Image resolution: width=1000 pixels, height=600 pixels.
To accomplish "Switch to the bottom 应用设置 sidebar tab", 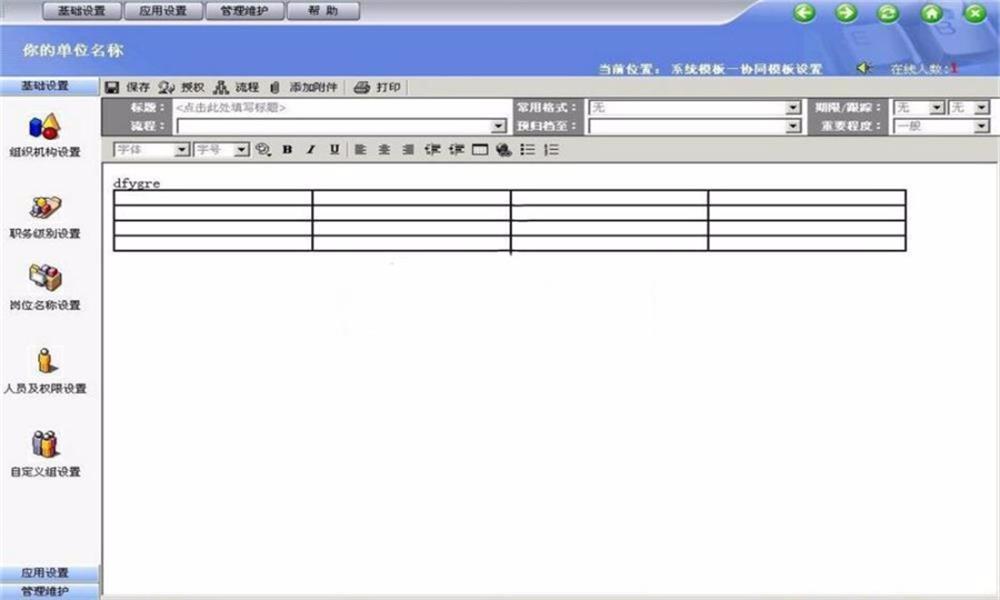I will [x=49, y=573].
